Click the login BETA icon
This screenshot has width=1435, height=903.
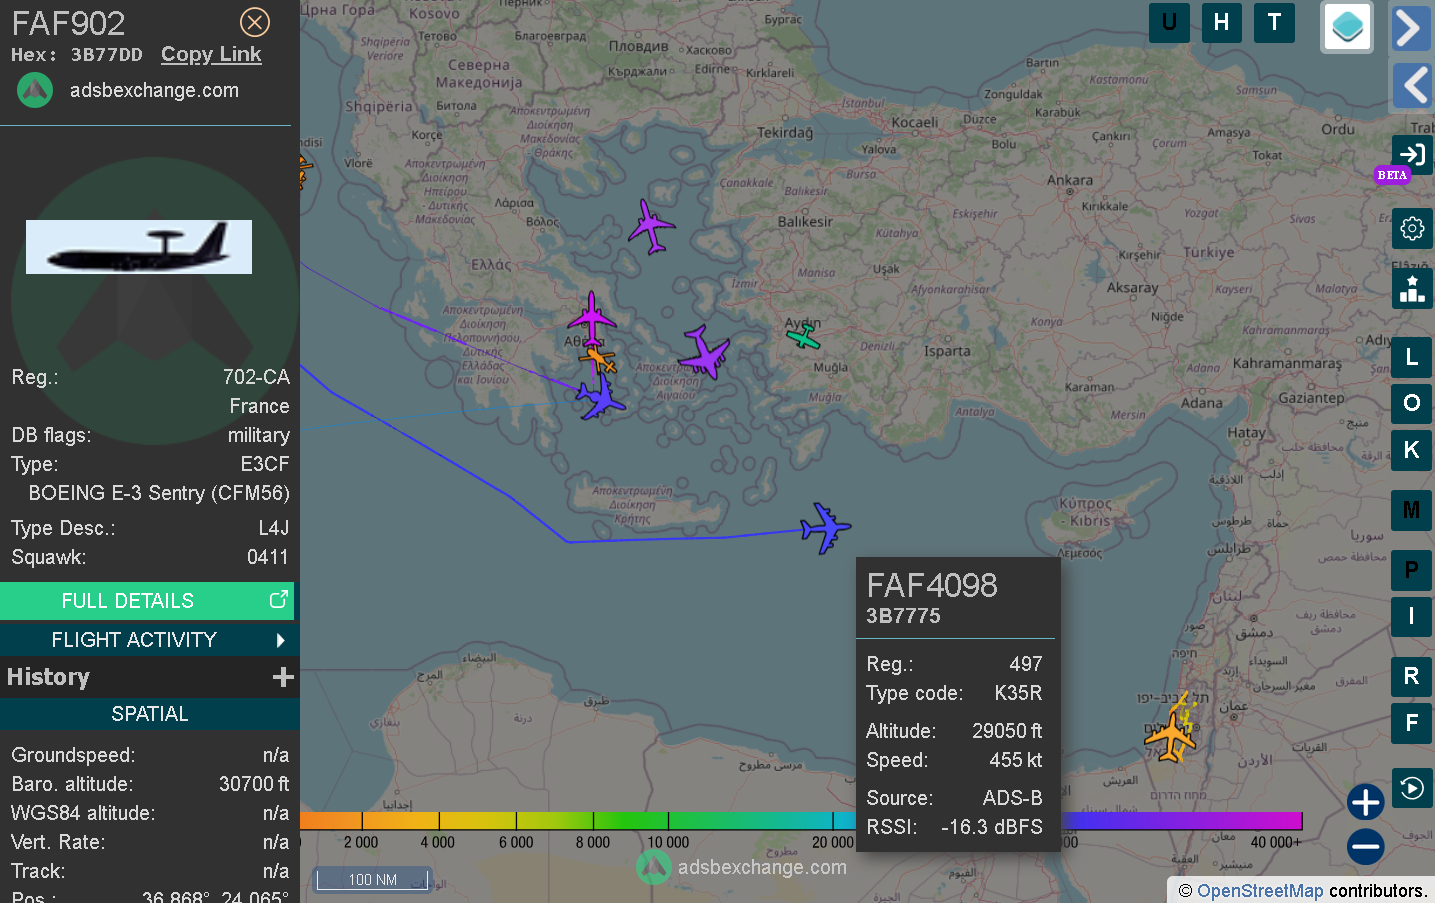[x=1412, y=155]
